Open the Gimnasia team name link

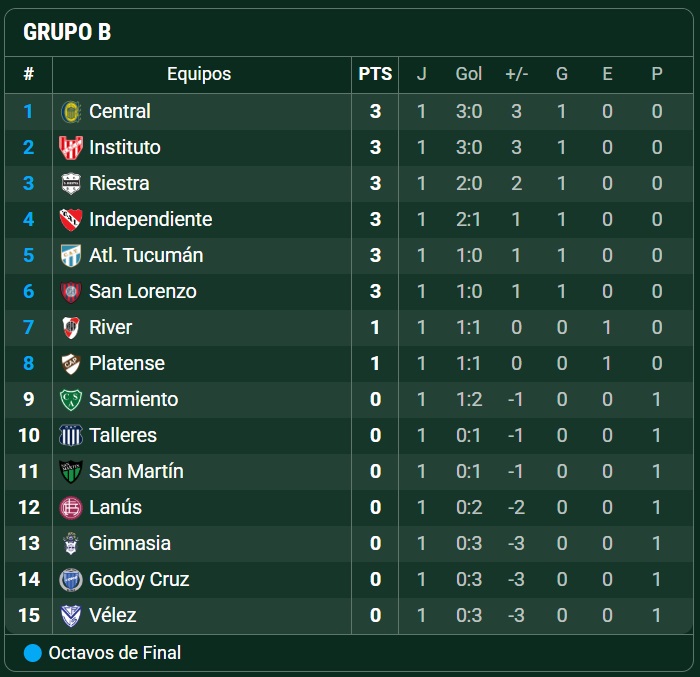click(x=130, y=543)
